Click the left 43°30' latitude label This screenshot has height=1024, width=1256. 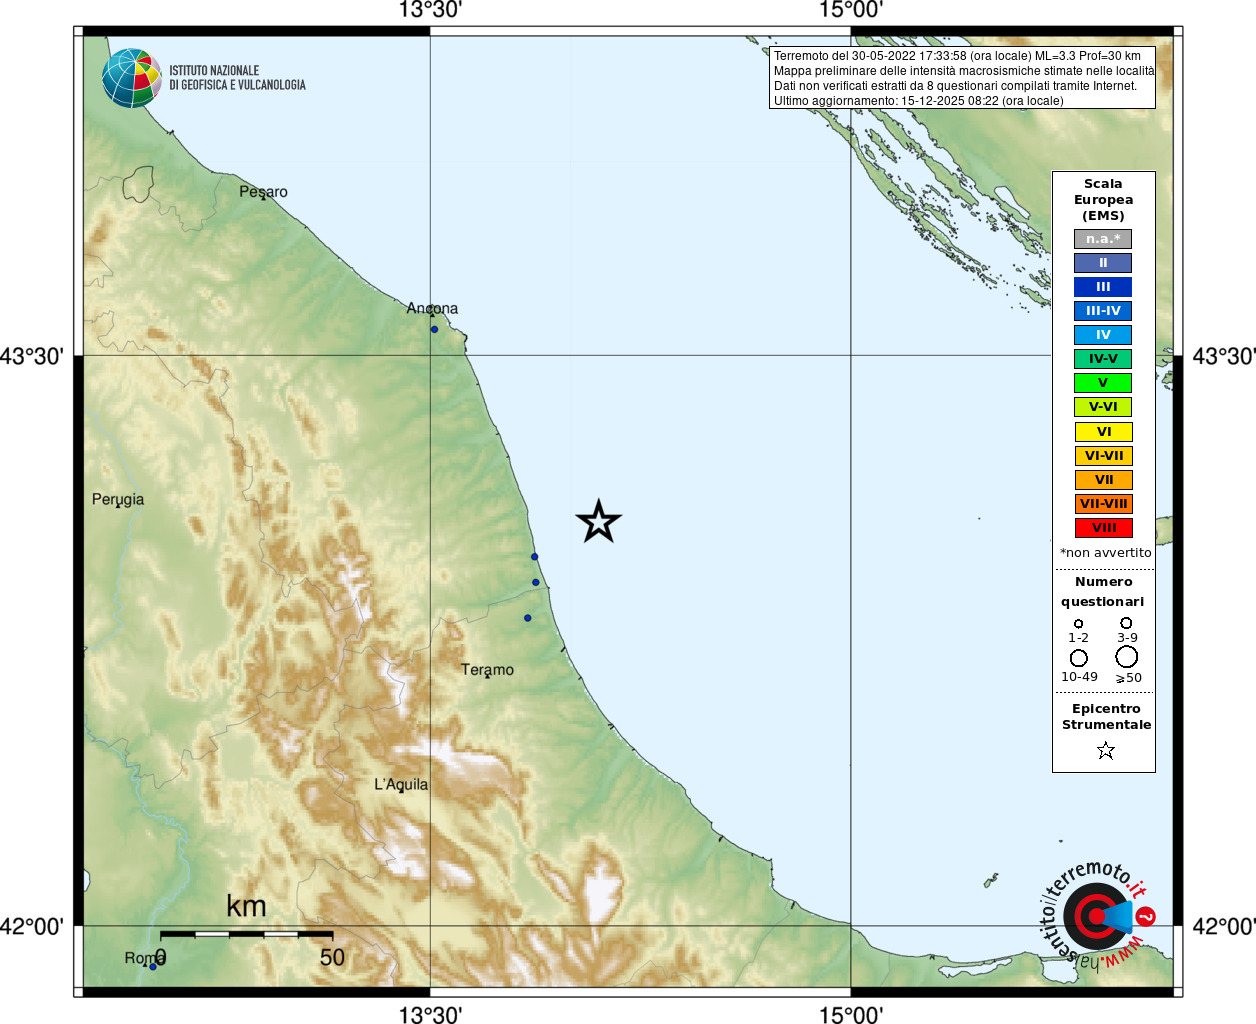pyautogui.click(x=32, y=356)
